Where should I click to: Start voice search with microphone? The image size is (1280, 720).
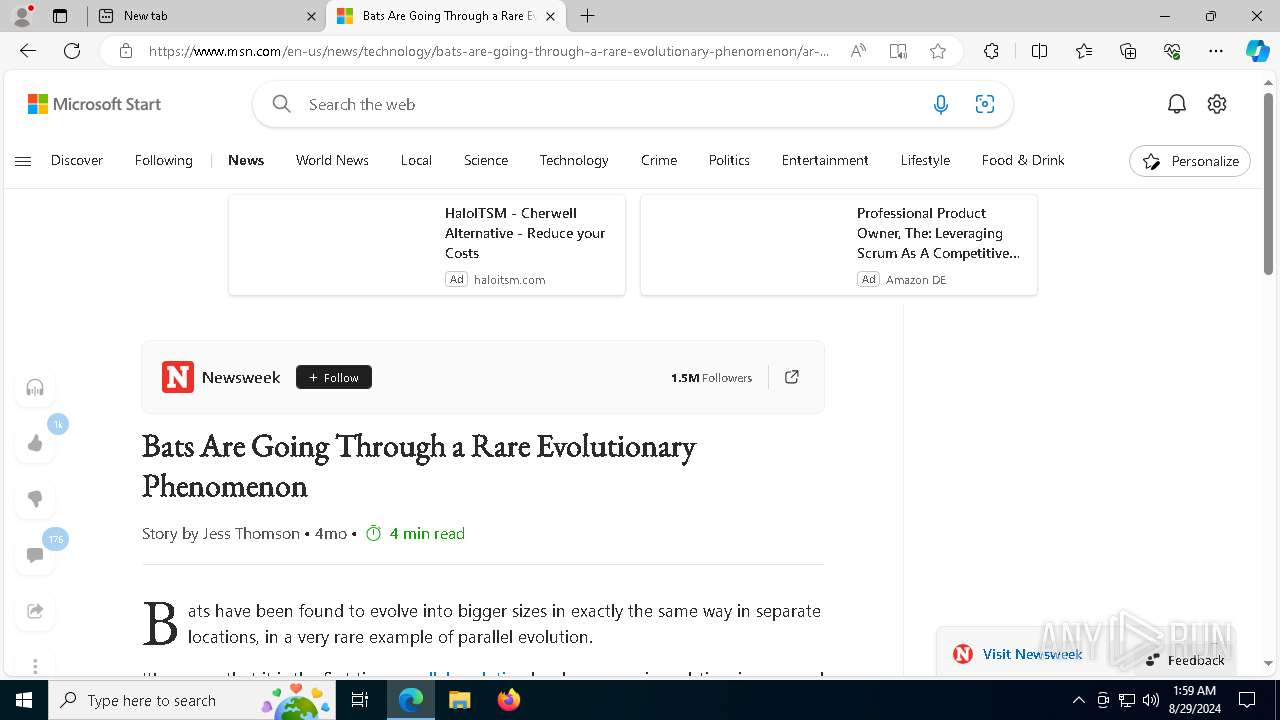pos(940,104)
